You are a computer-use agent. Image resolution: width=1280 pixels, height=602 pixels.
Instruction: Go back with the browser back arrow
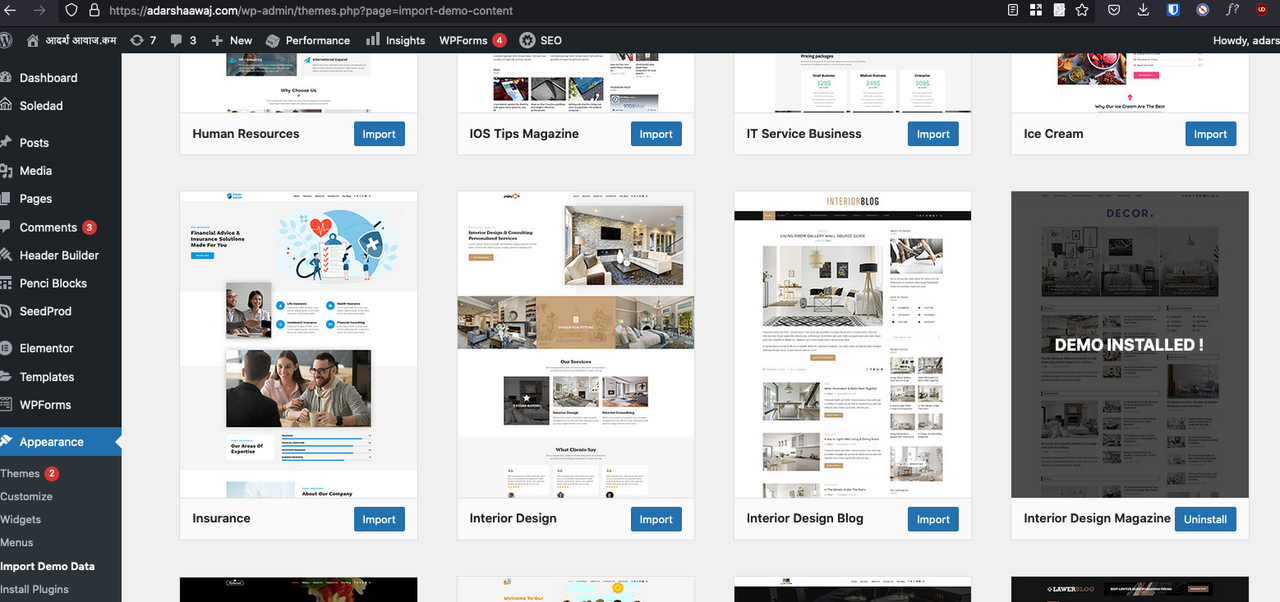pyautogui.click(x=11, y=10)
